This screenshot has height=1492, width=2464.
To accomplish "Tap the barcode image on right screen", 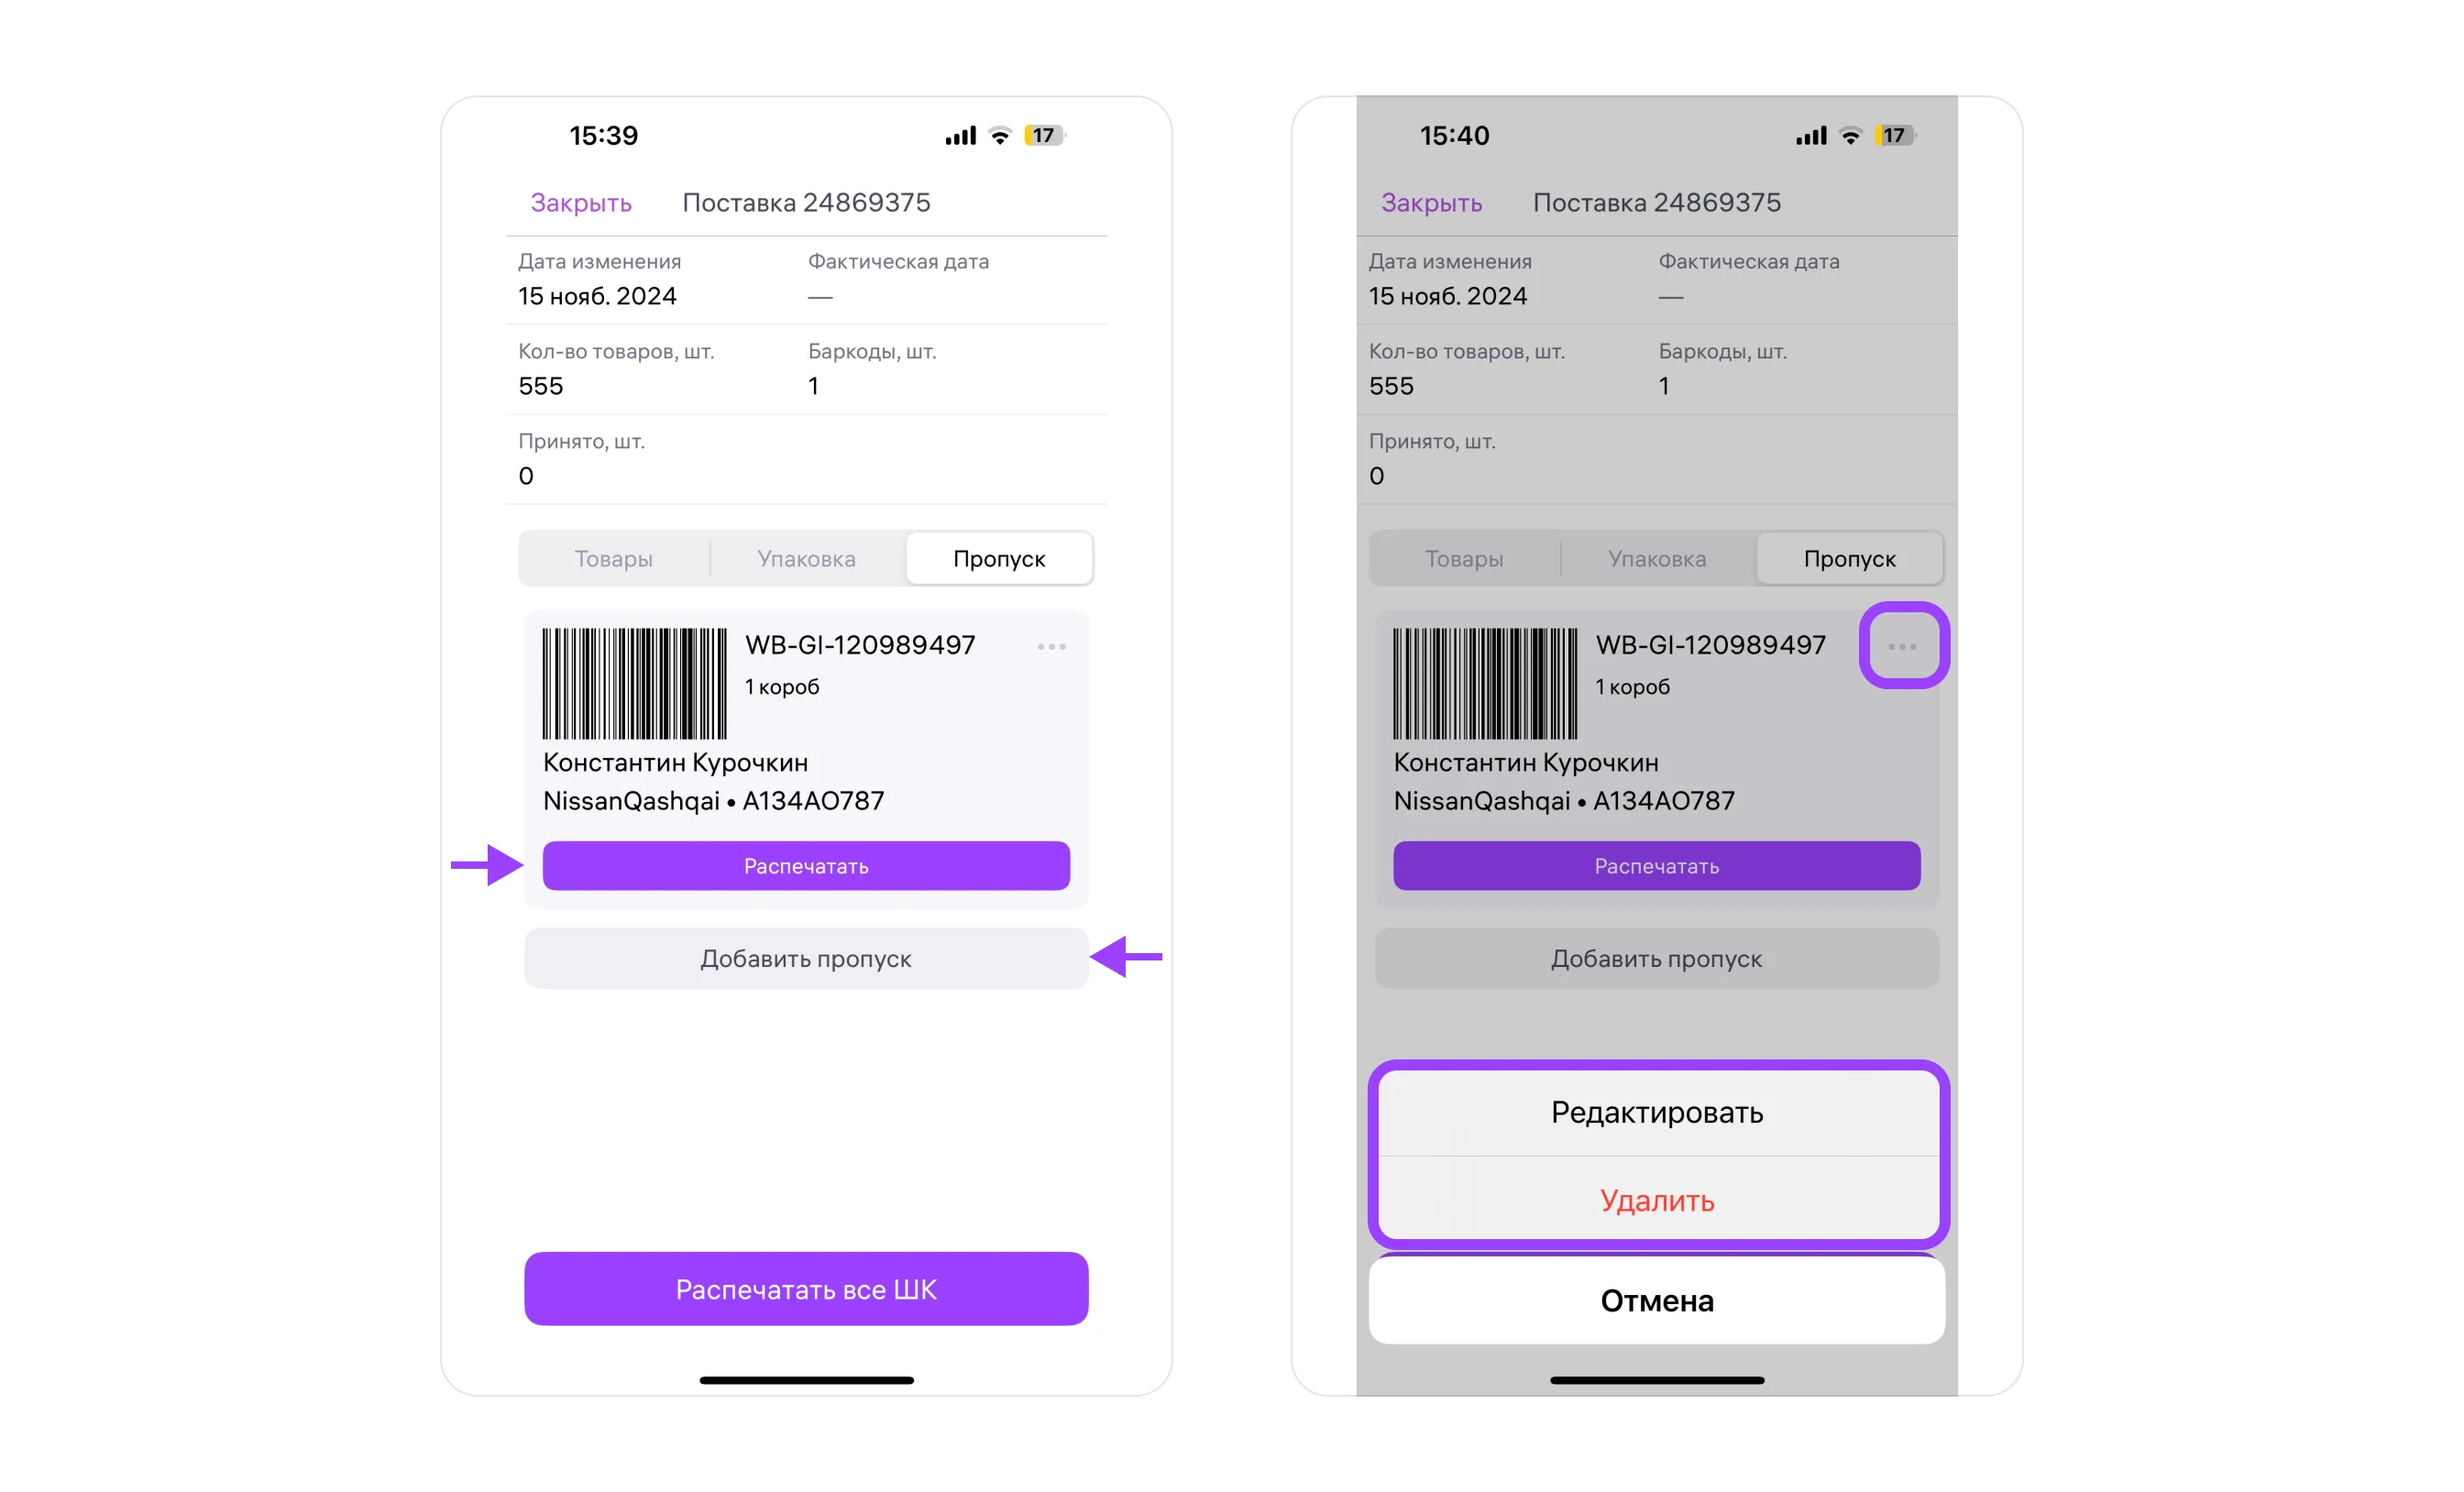I will click(1485, 683).
